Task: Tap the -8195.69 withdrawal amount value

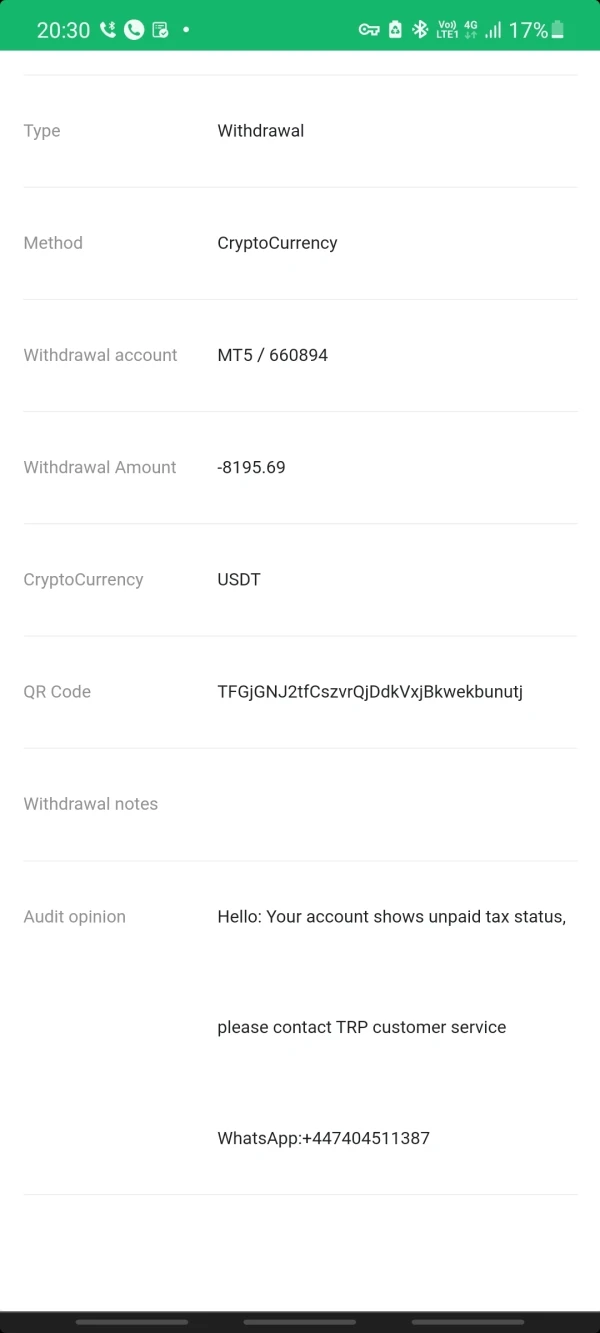Action: coord(251,467)
